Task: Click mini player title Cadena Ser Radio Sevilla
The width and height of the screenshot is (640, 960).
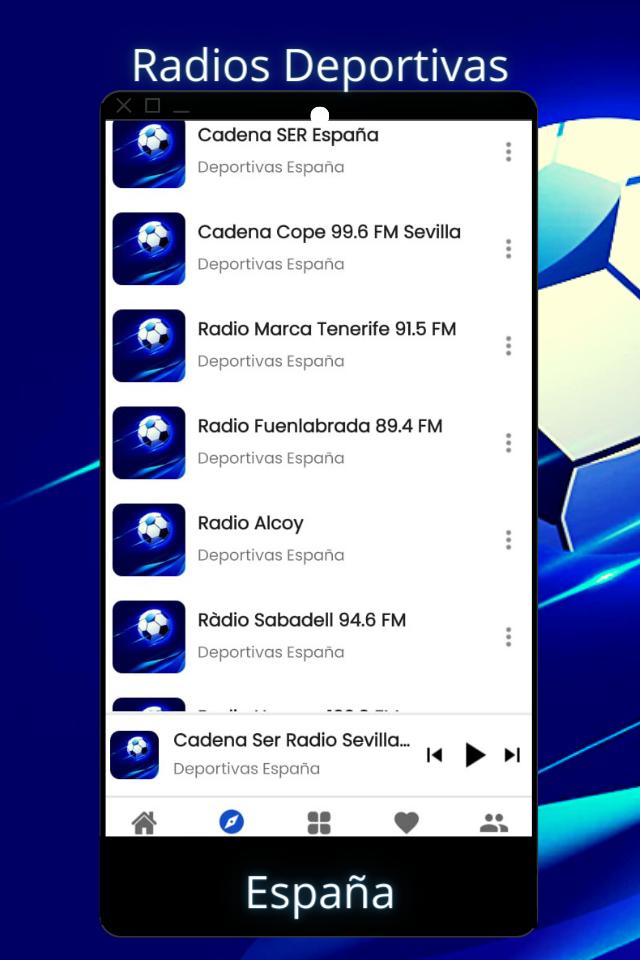Action: tap(292, 740)
